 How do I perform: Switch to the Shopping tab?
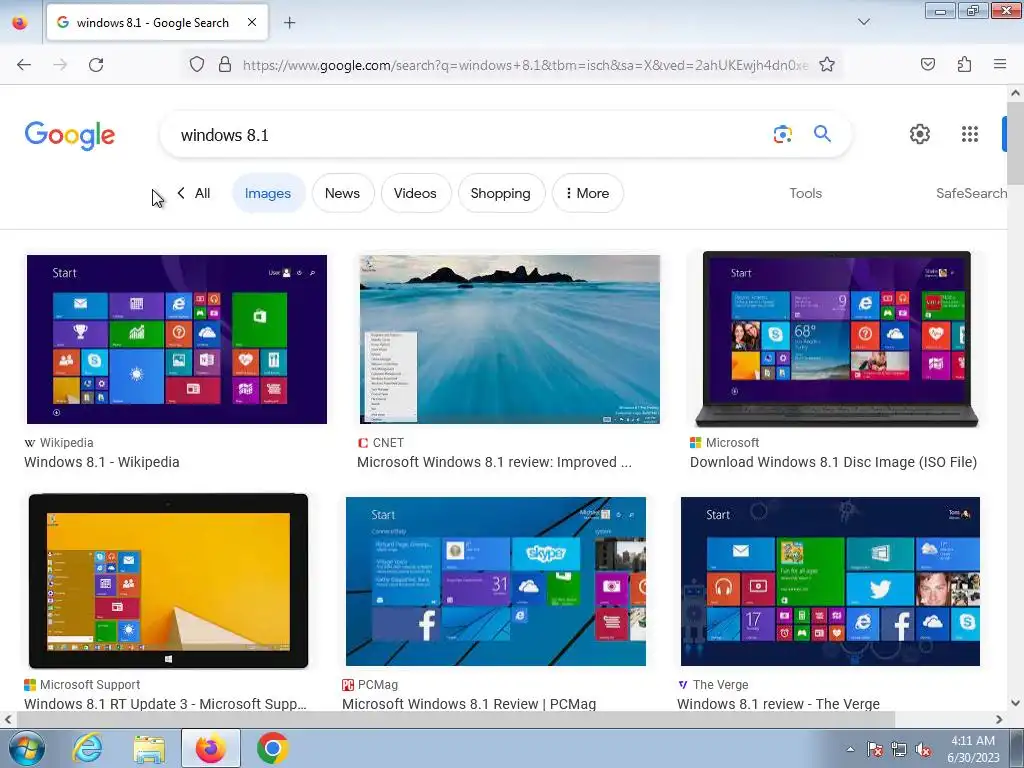[500, 193]
